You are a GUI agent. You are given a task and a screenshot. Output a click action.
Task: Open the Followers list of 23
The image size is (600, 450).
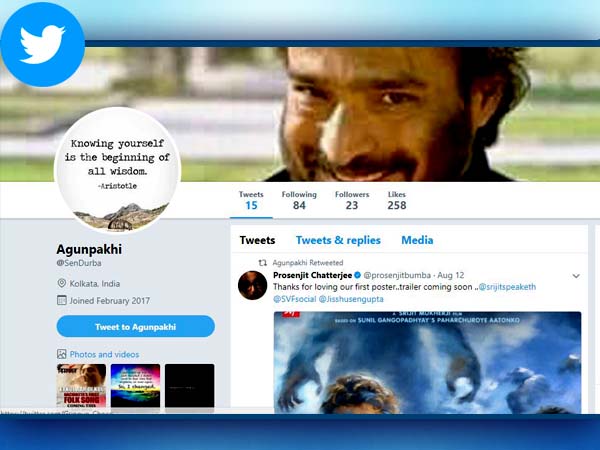pyautogui.click(x=352, y=200)
